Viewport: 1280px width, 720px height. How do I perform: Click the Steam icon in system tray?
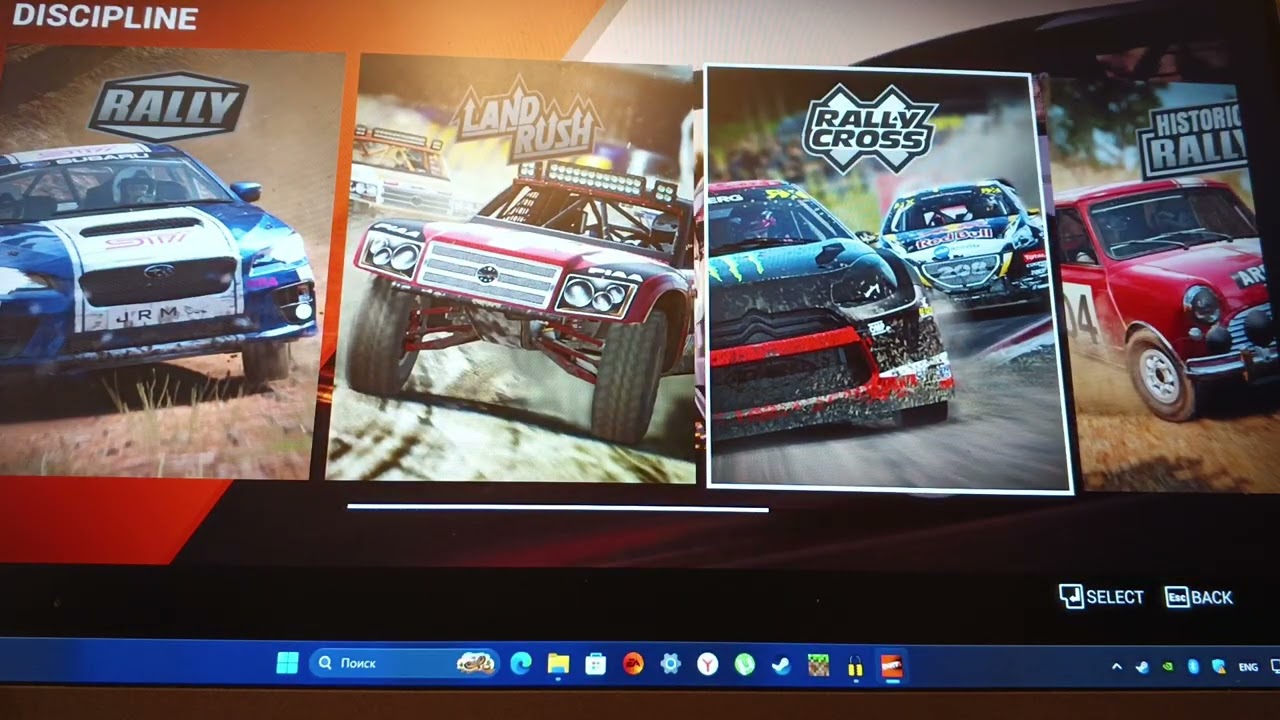click(1142, 666)
